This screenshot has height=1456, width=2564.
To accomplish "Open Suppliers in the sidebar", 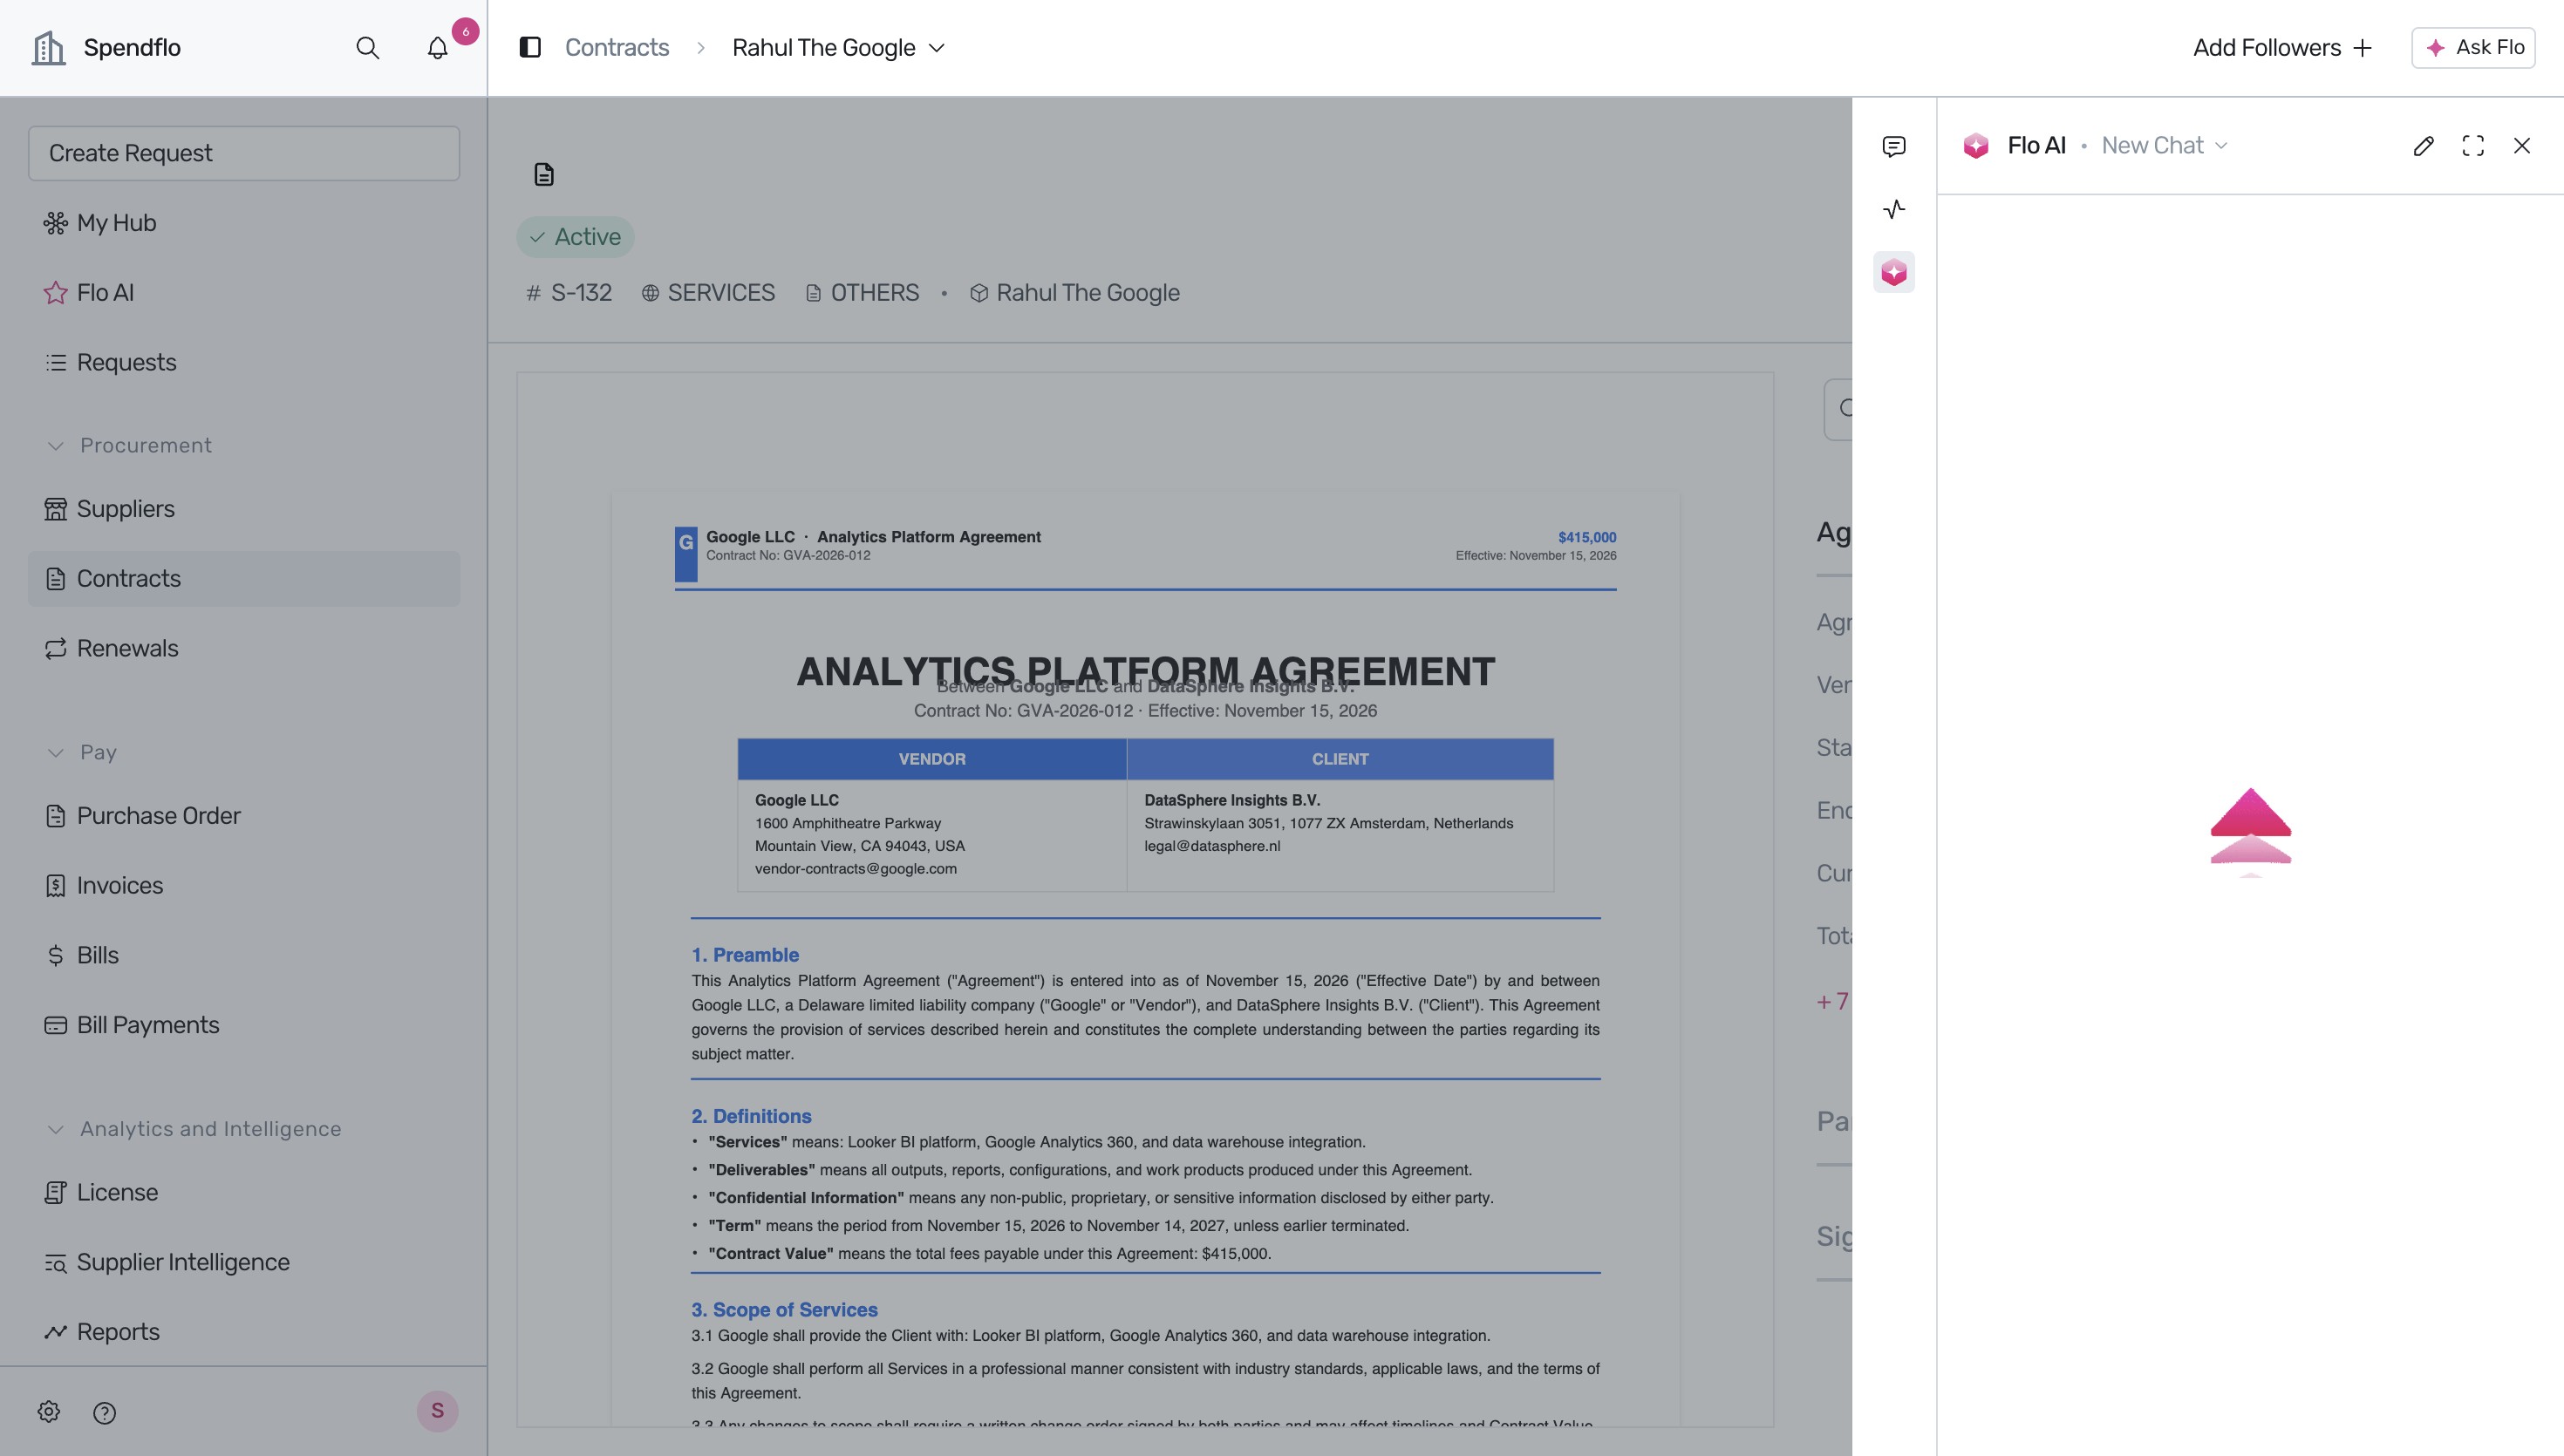I will click(244, 508).
